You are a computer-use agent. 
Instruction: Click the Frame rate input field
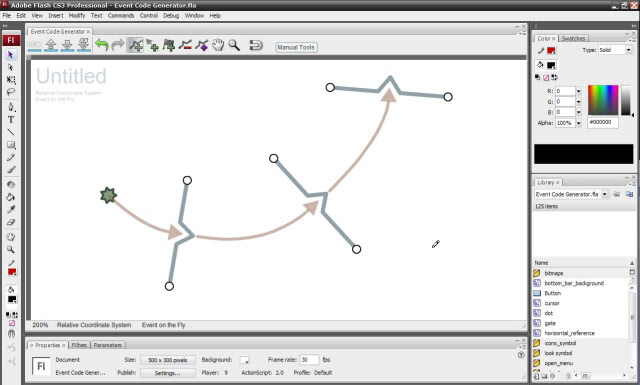click(309, 360)
